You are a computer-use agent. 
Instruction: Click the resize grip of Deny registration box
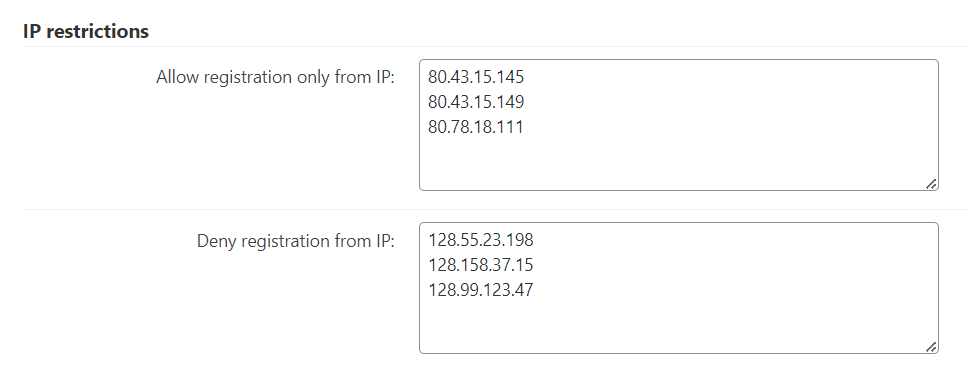tap(931, 347)
